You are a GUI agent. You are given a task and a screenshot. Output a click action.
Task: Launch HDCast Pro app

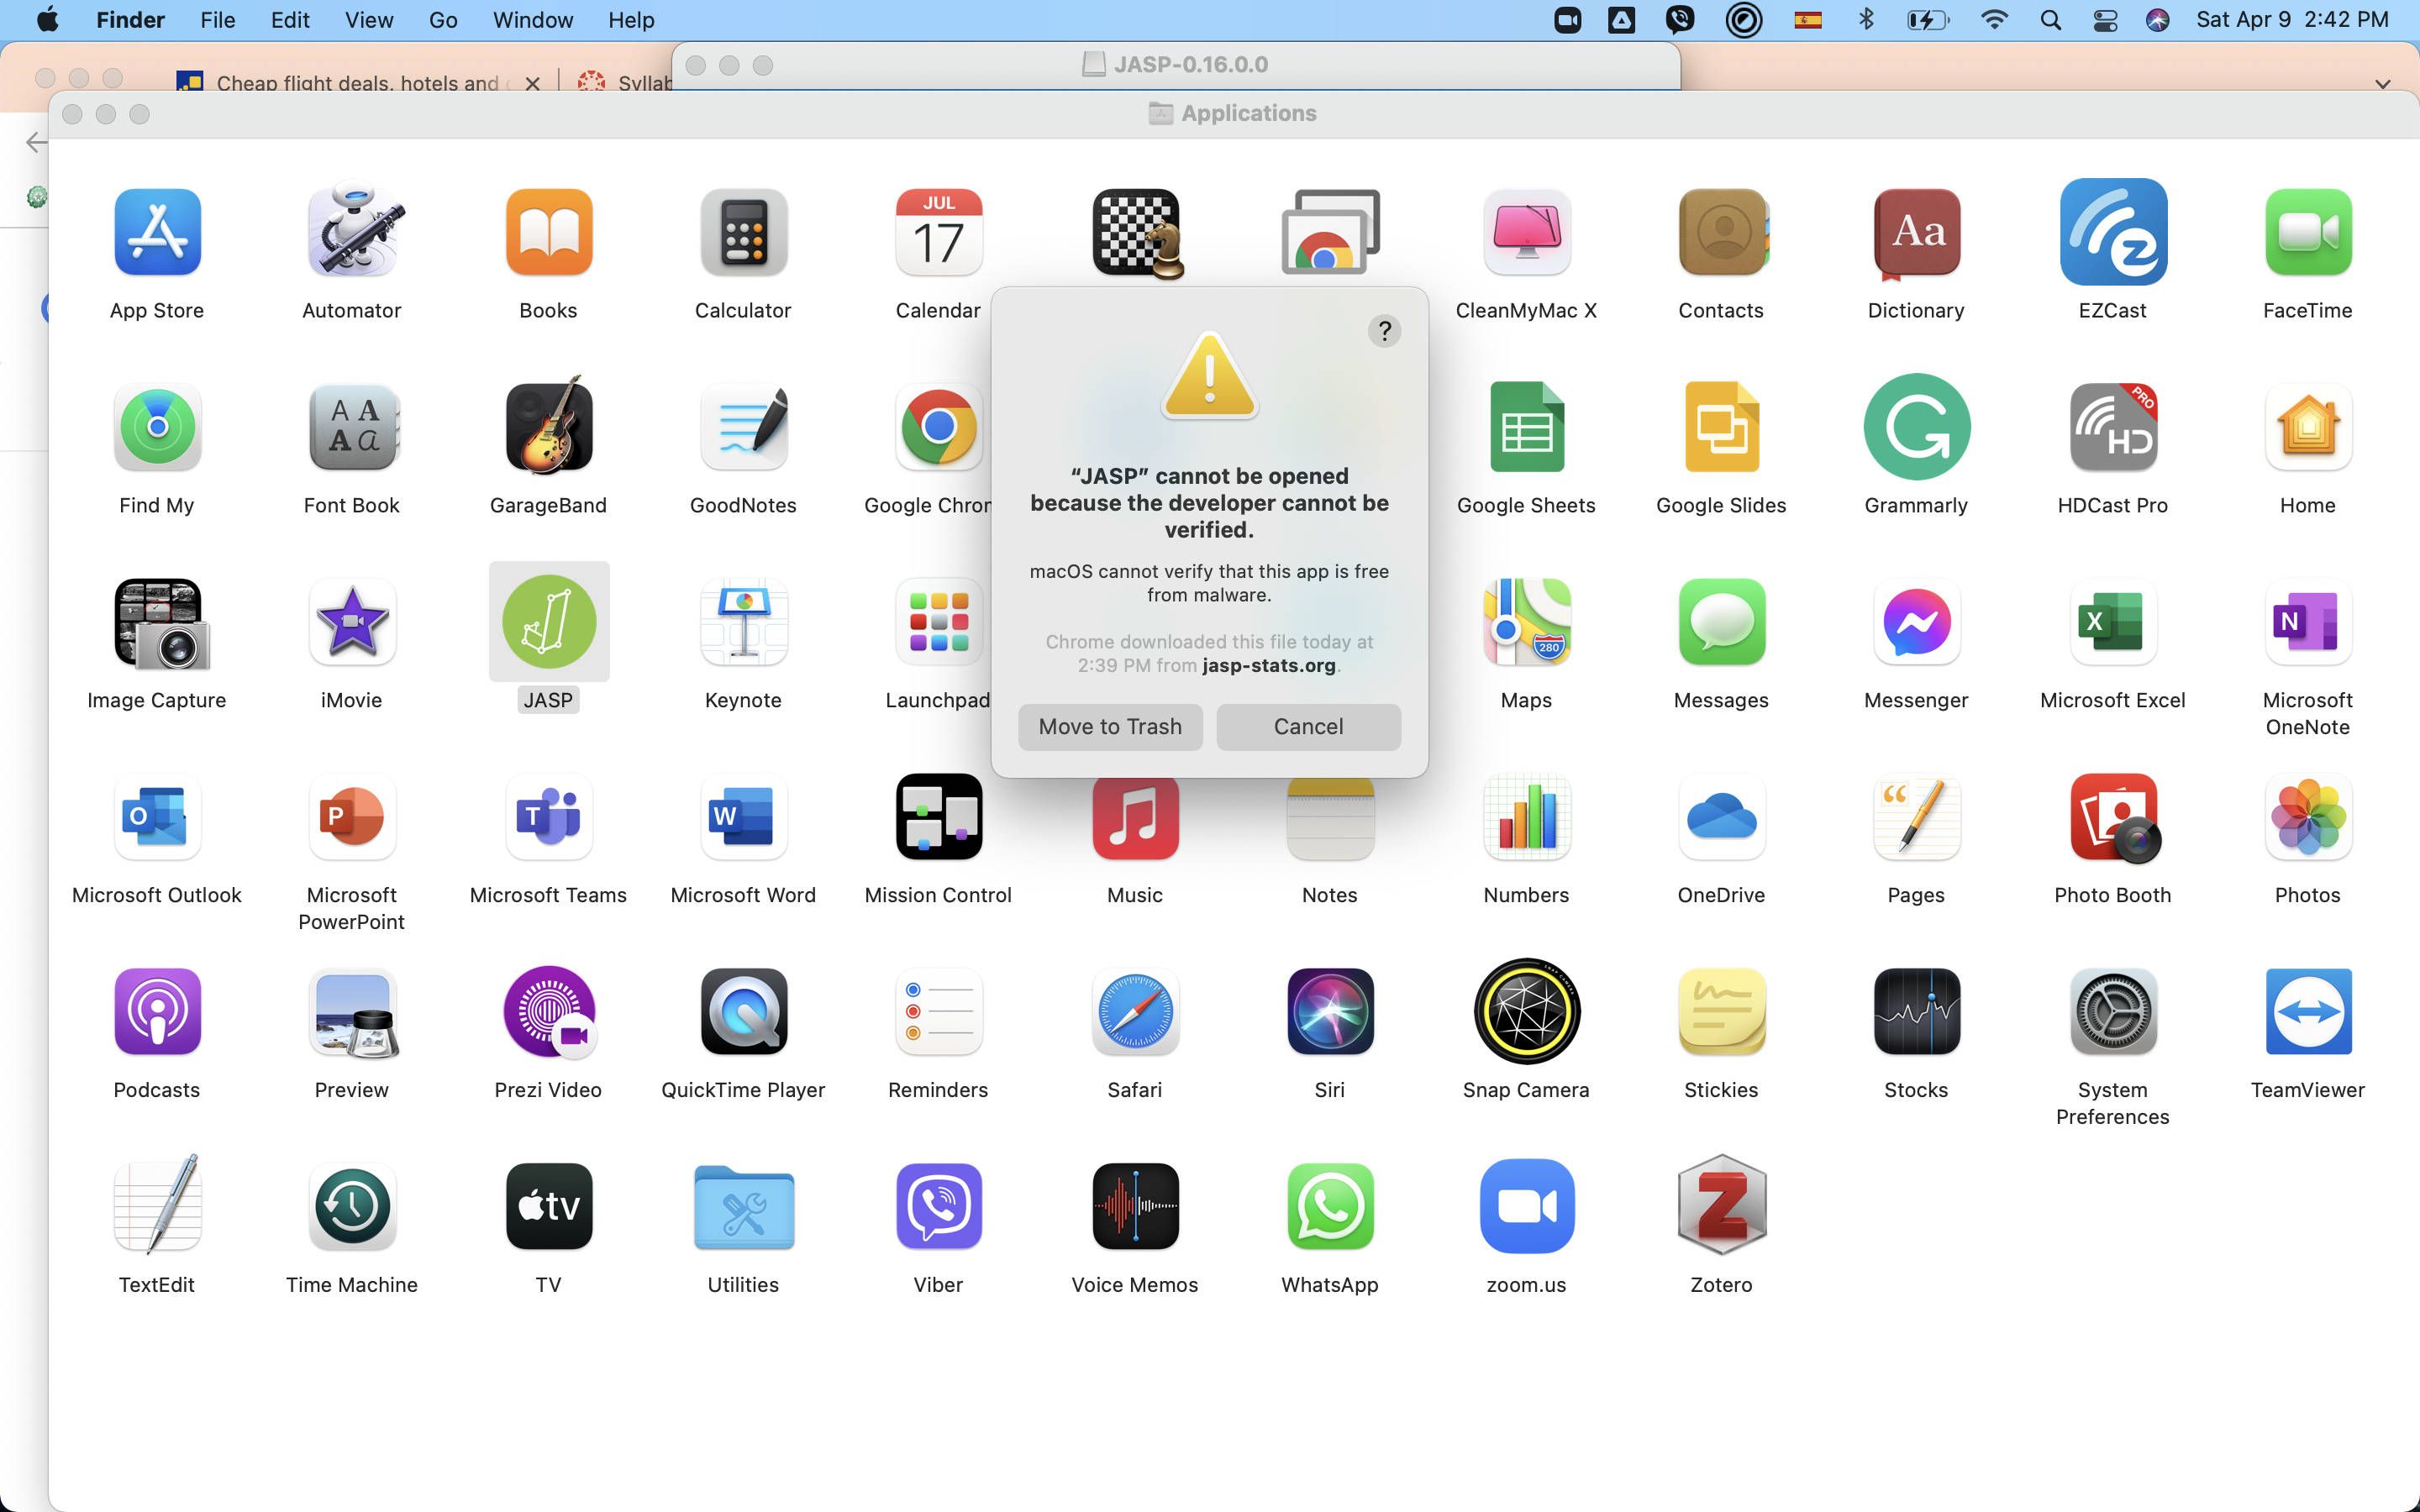[x=2112, y=427]
